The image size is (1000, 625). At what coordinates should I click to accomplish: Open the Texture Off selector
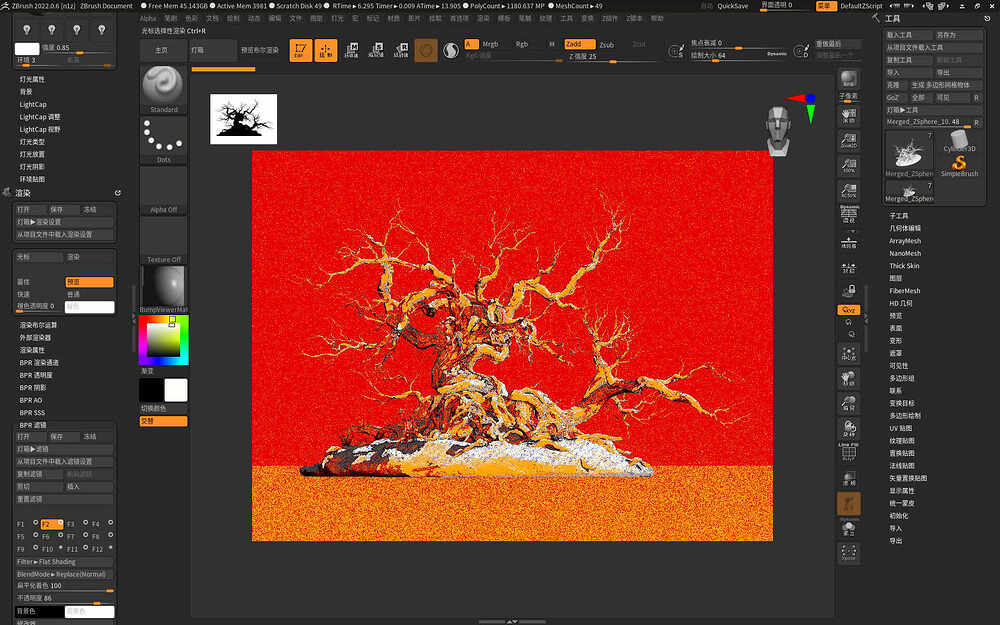163,240
